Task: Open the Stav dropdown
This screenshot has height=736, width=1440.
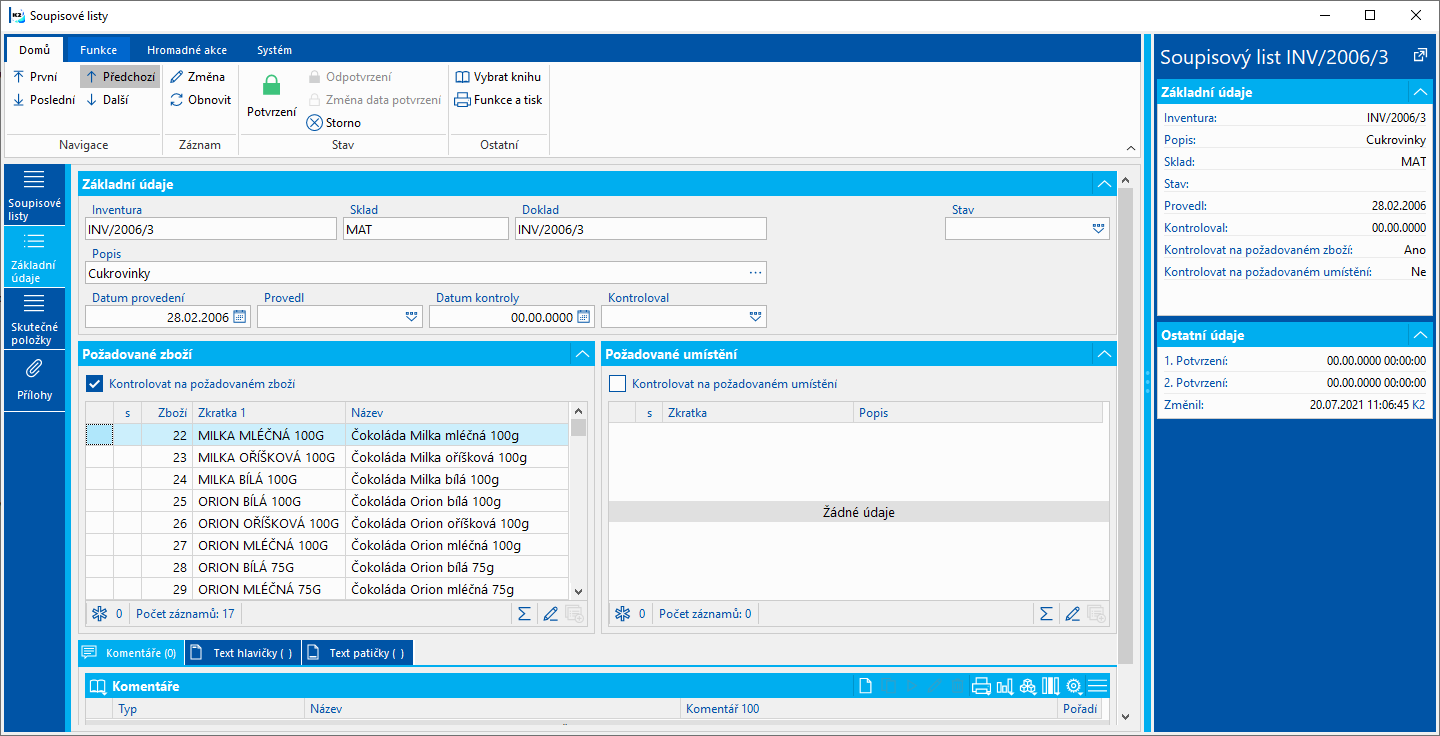Action: point(1099,229)
